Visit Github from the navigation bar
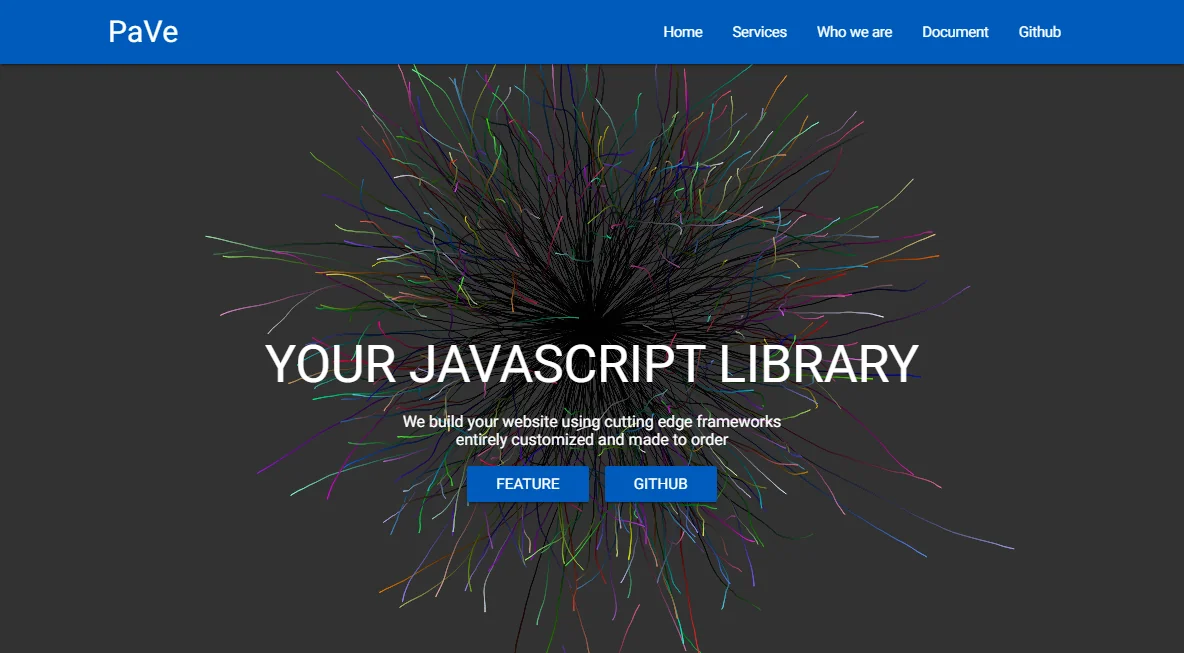Image resolution: width=1184 pixels, height=653 pixels. pyautogui.click(x=1040, y=32)
